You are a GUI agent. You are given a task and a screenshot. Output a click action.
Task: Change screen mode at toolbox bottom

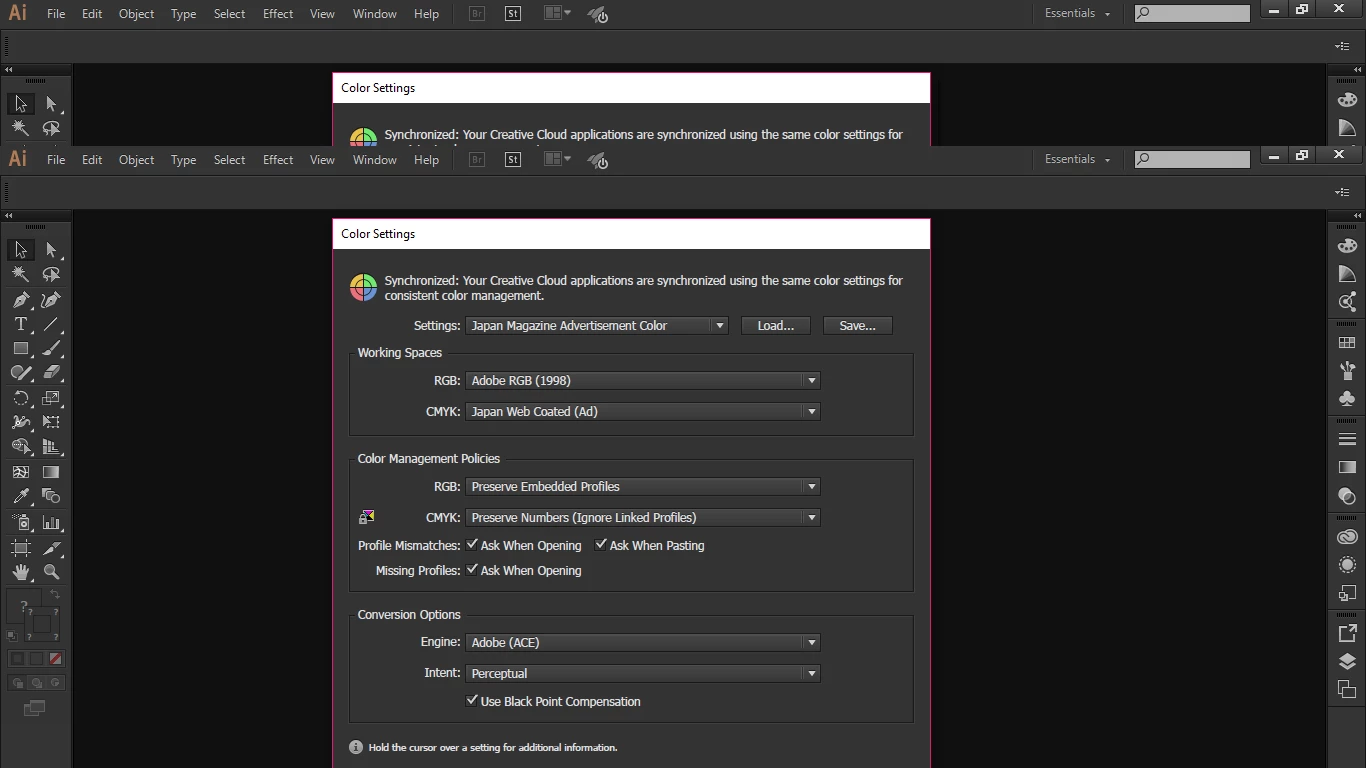click(x=35, y=708)
